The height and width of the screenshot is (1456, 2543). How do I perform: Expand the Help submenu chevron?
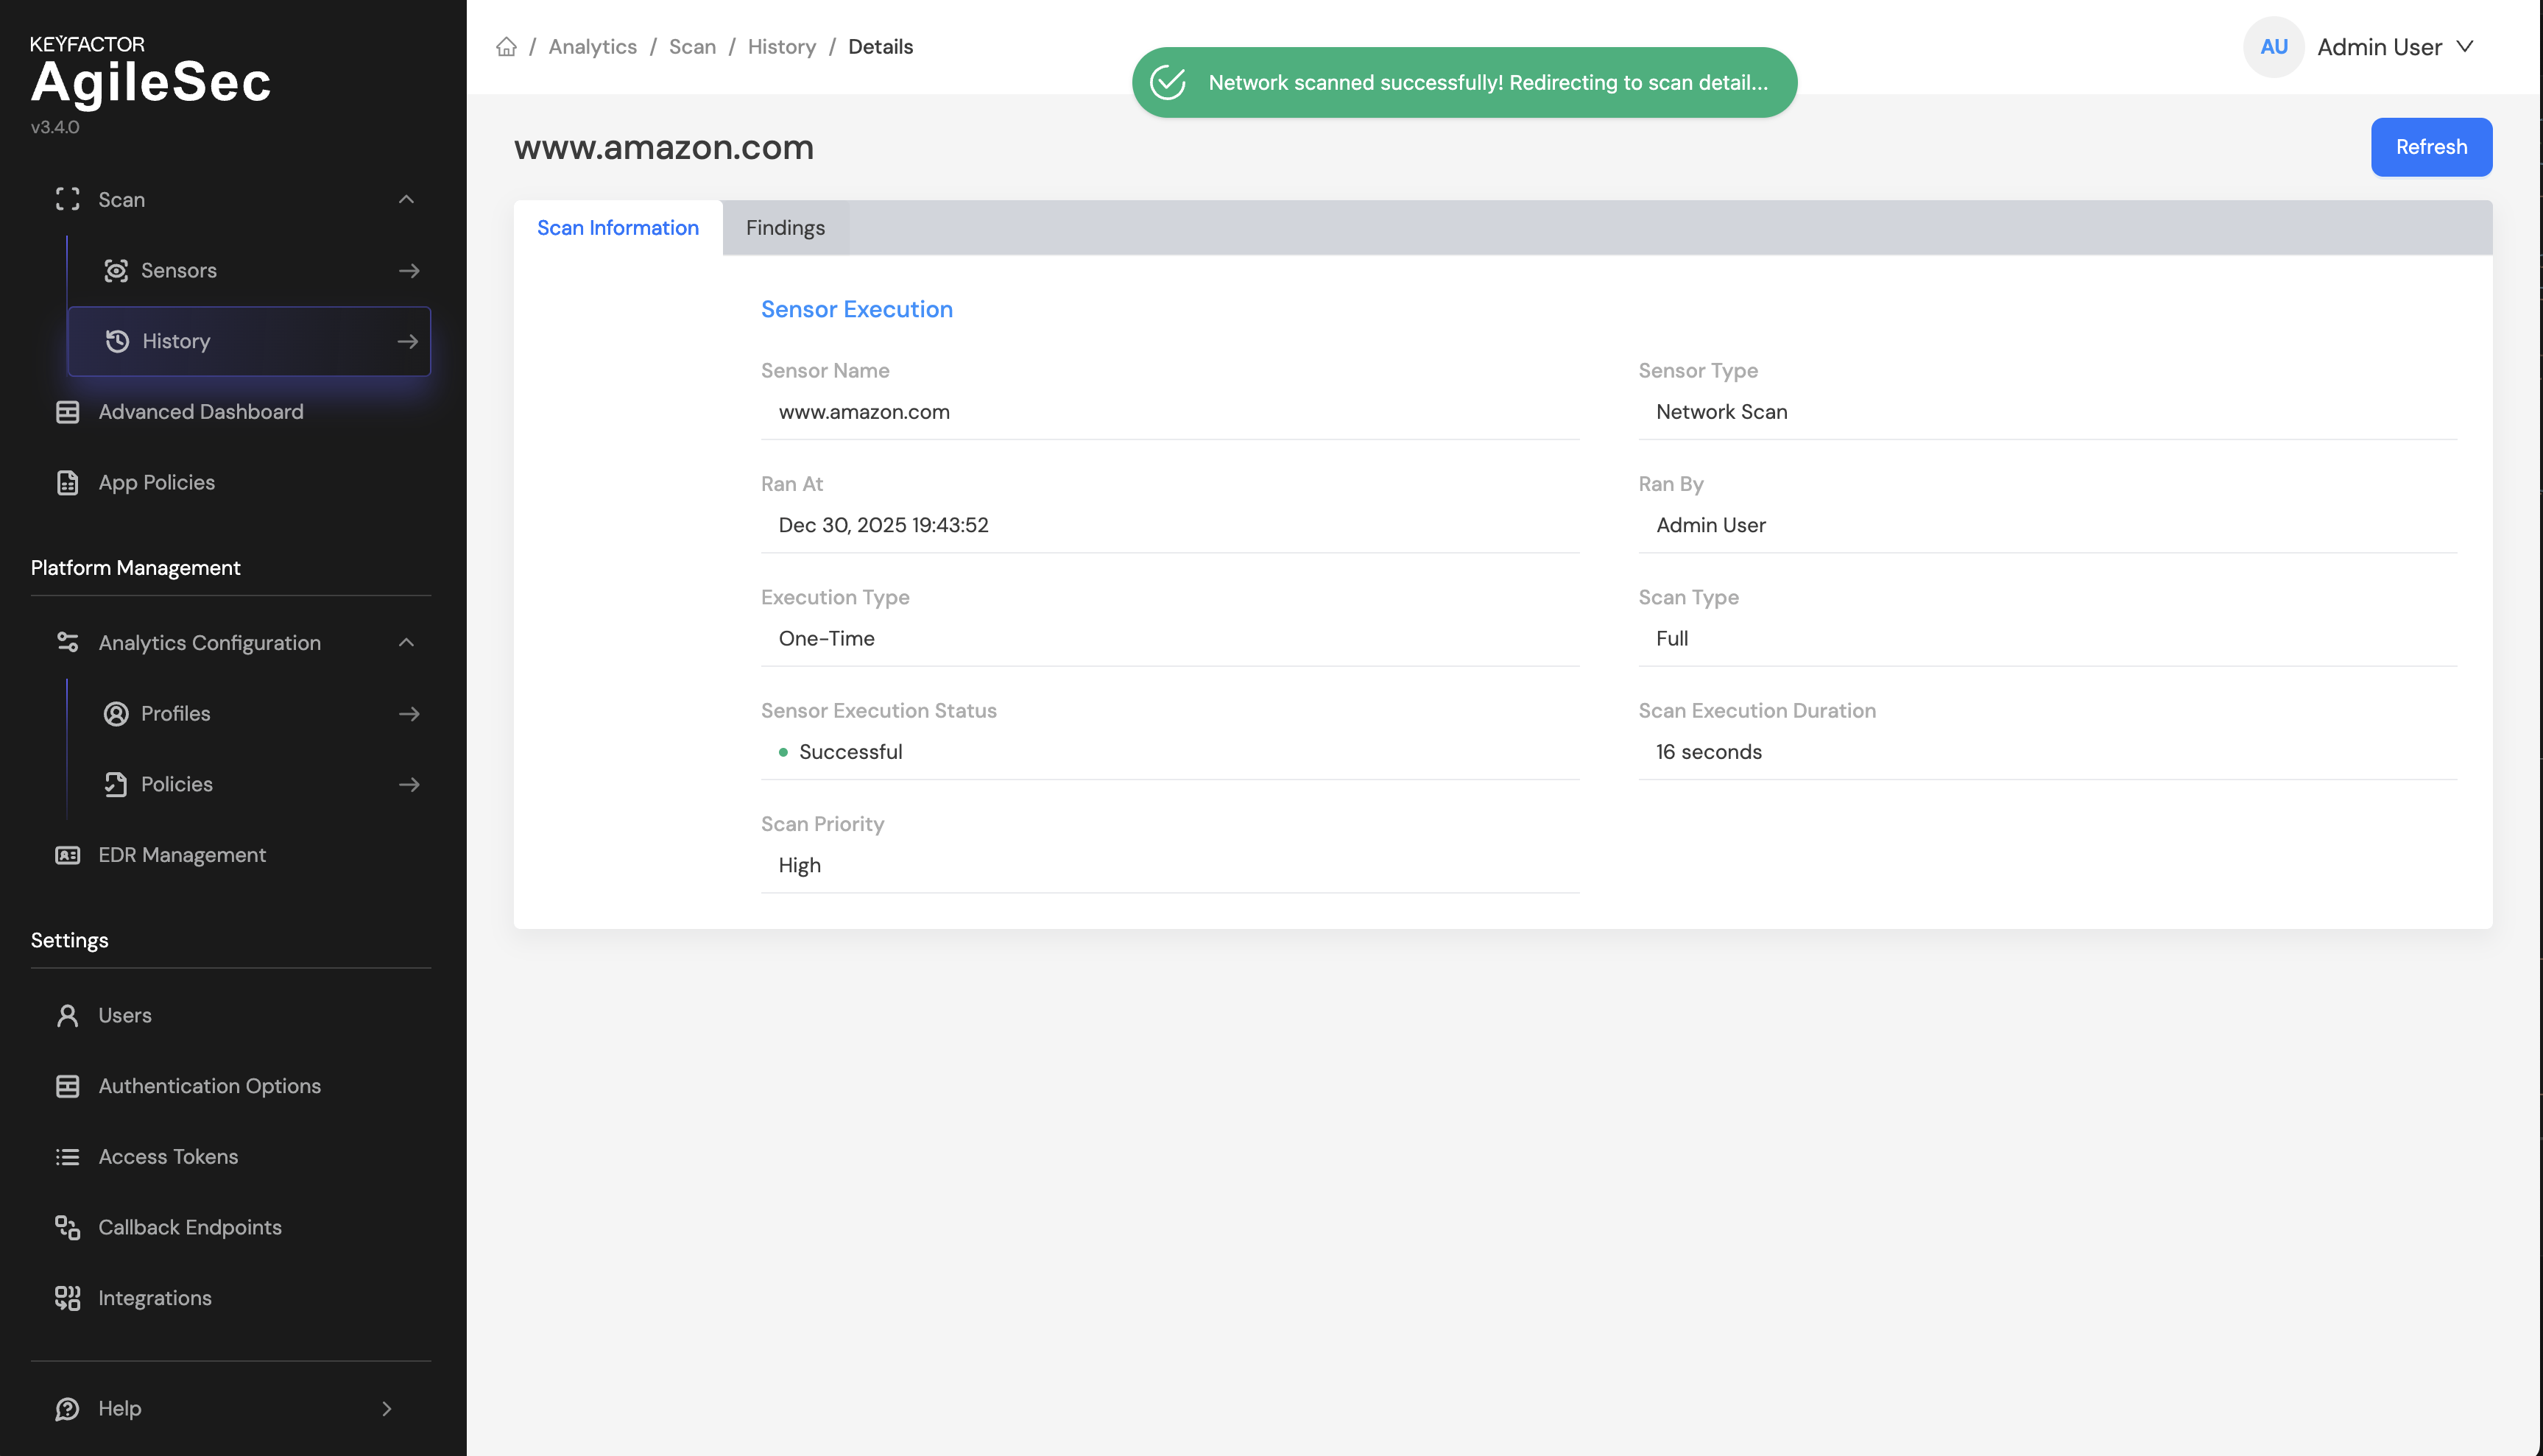point(387,1409)
